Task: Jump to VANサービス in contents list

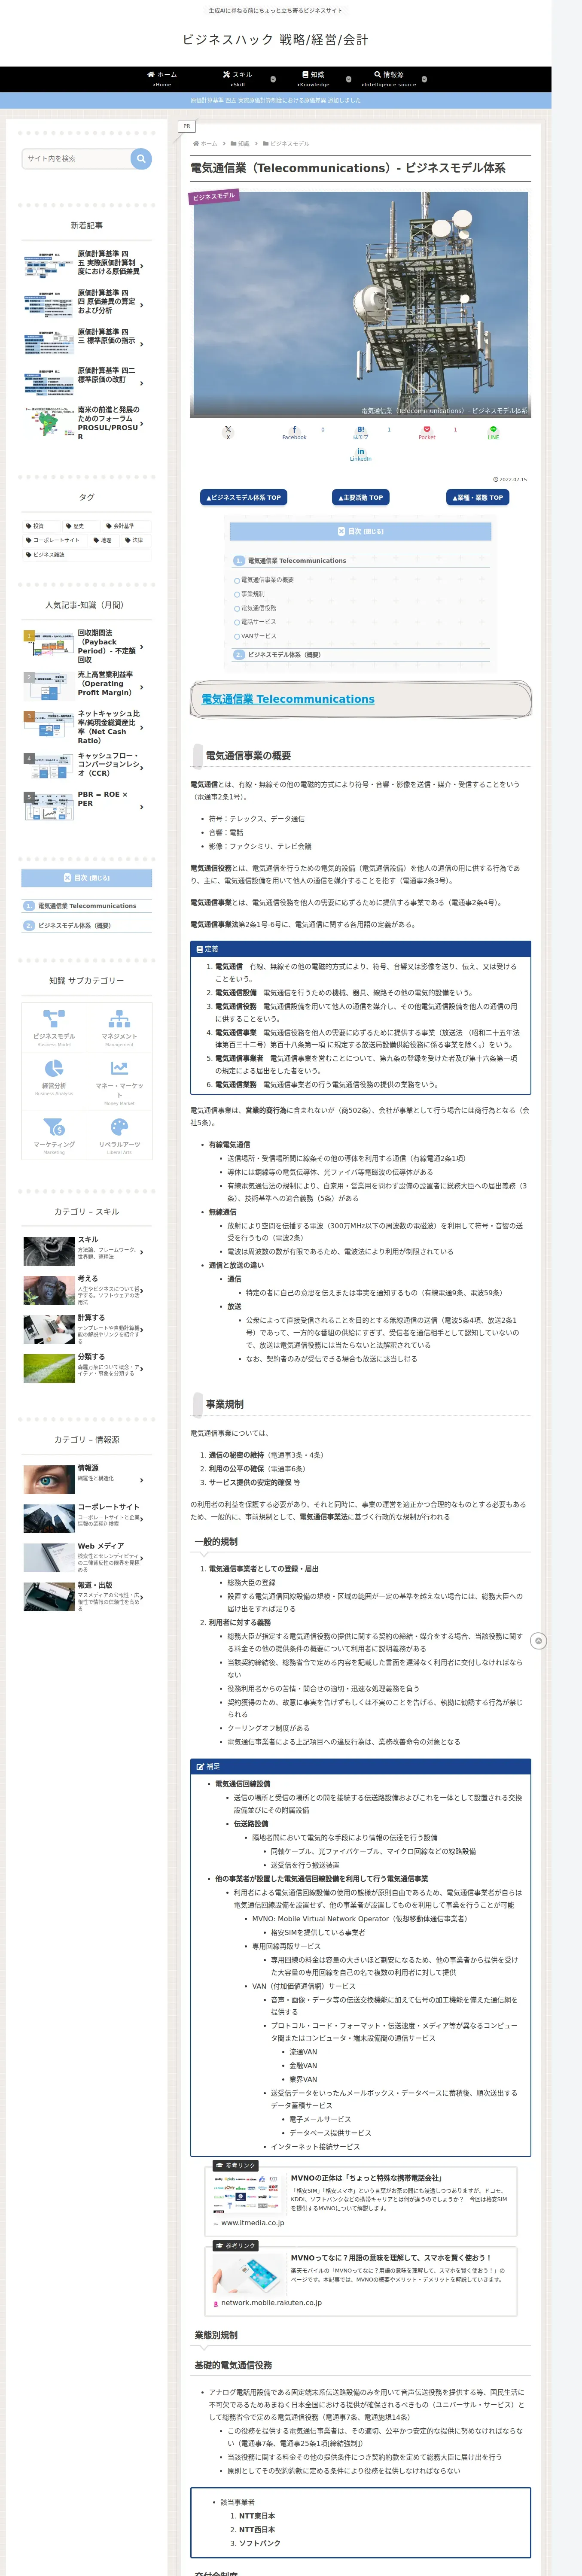Action: point(258,636)
